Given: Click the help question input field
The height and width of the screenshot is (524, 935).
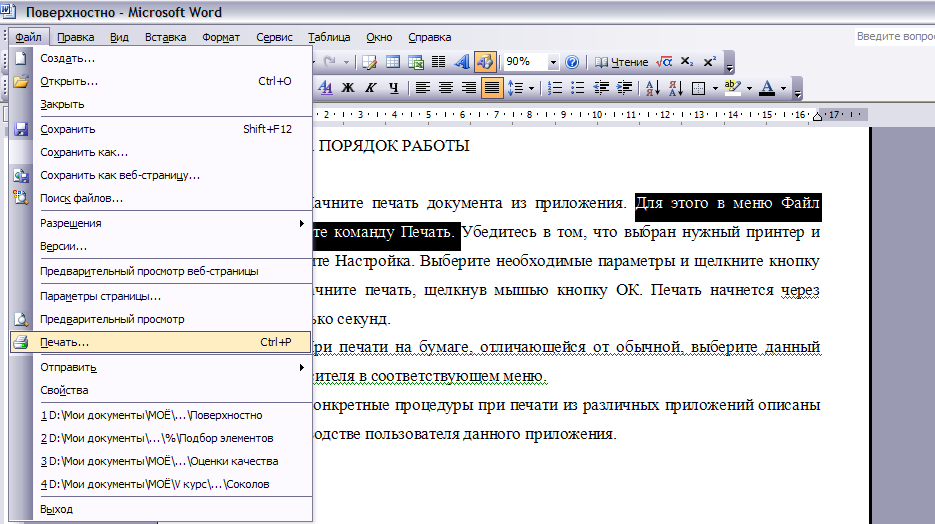Looking at the screenshot, I should pos(895,36).
